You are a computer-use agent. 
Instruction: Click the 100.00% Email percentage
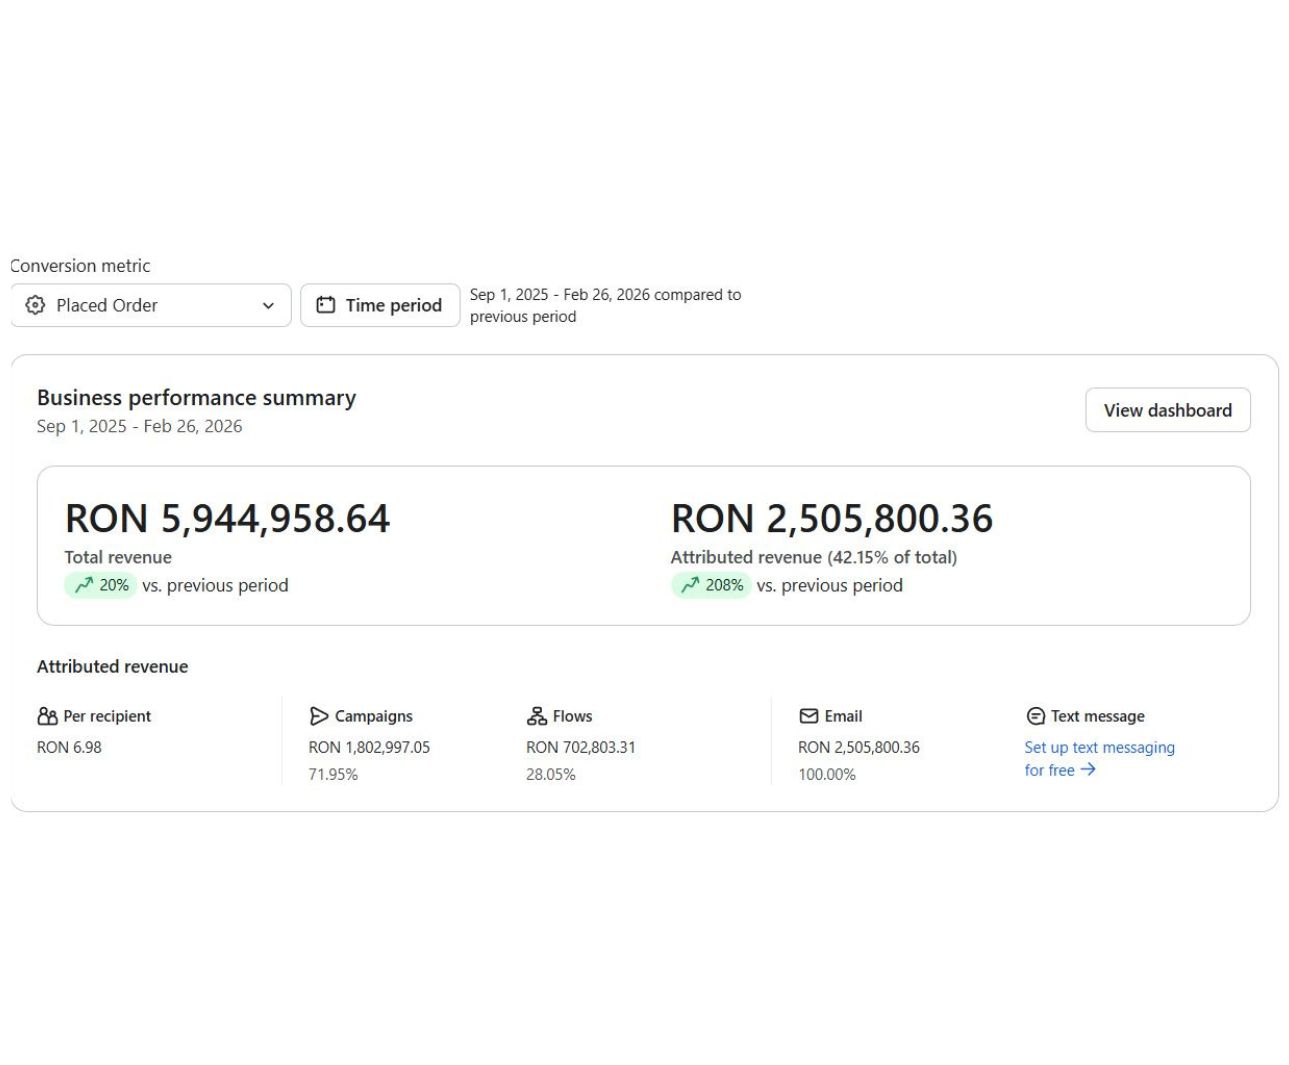point(827,774)
